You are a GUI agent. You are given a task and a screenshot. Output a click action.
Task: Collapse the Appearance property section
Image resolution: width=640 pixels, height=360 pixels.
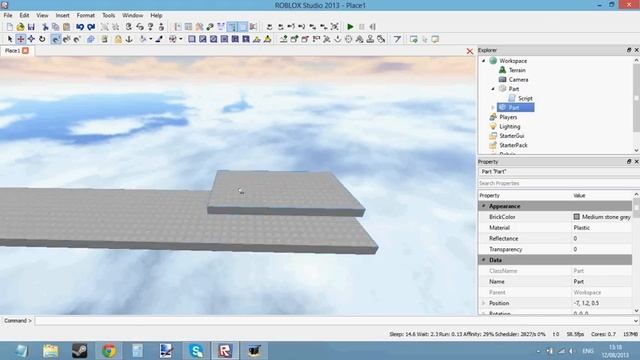pyautogui.click(x=484, y=206)
